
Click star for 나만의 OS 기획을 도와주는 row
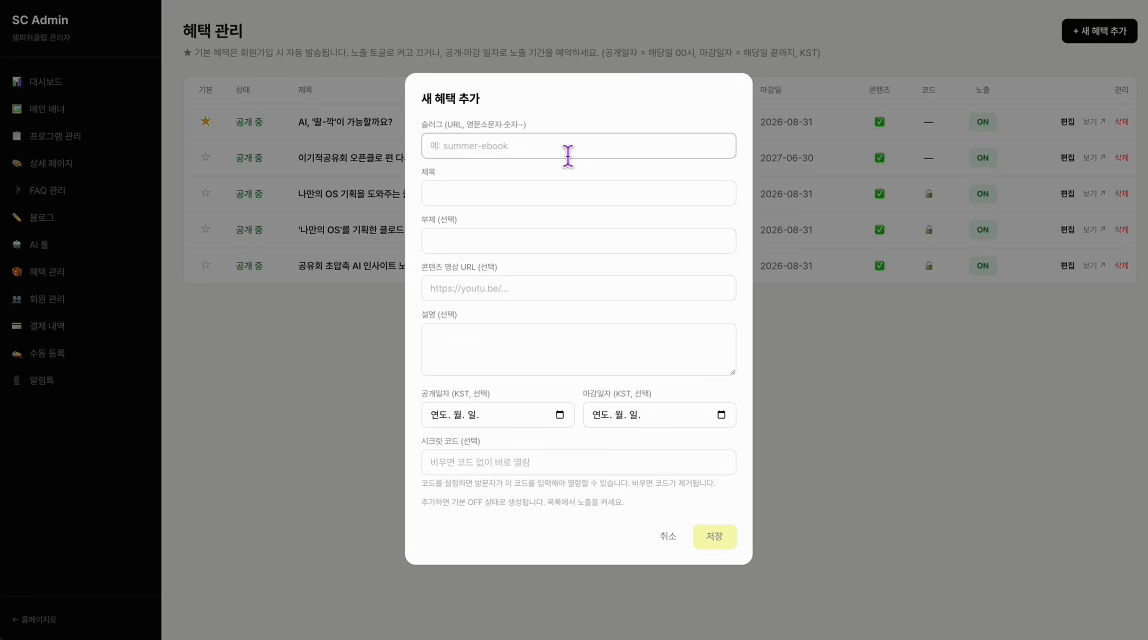(x=206, y=193)
